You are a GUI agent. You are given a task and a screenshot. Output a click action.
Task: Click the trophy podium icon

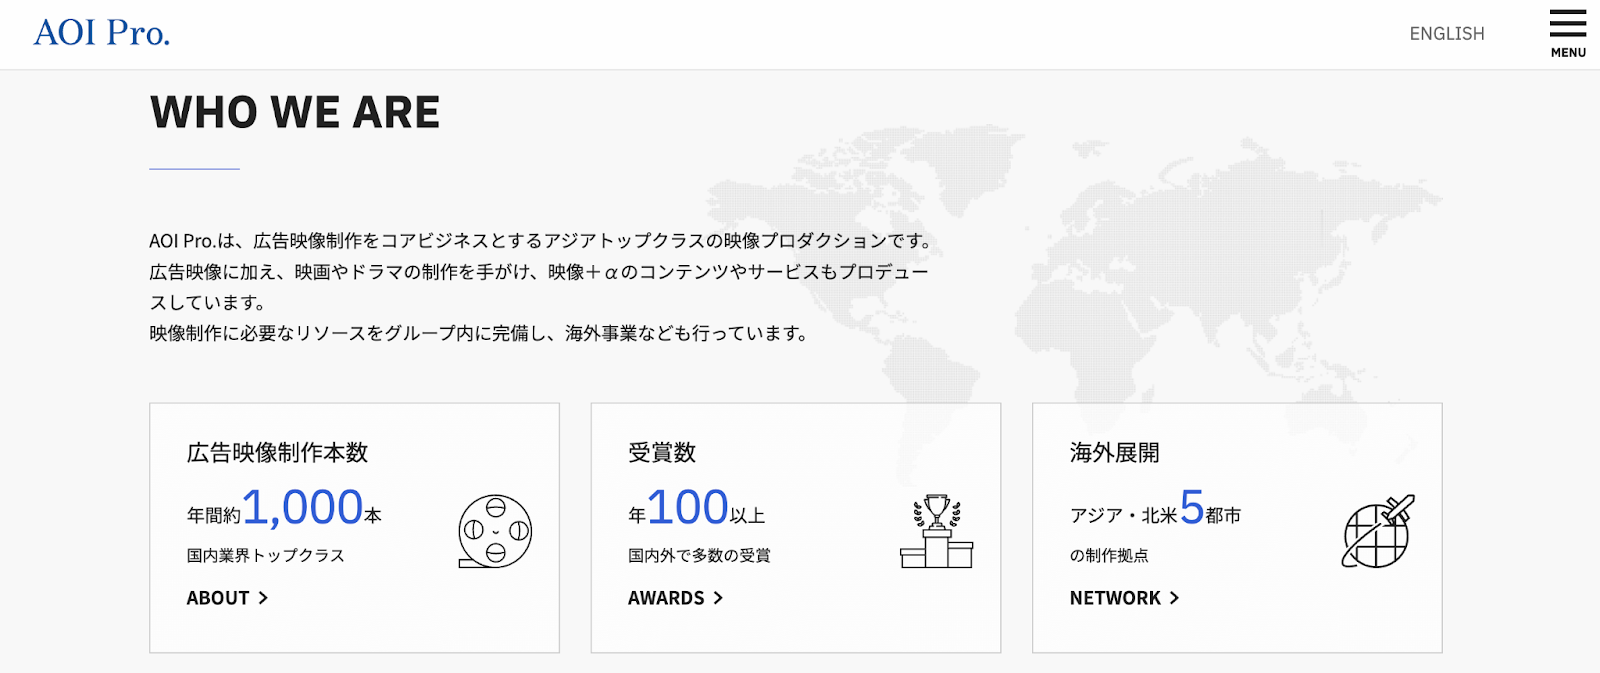(x=937, y=531)
